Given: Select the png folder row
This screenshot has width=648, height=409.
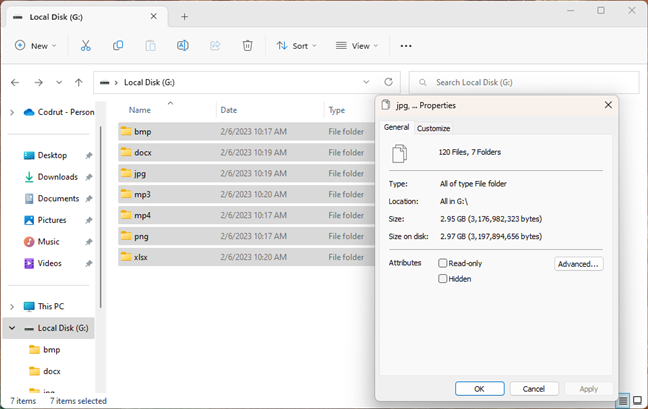Looking at the screenshot, I should point(246,236).
